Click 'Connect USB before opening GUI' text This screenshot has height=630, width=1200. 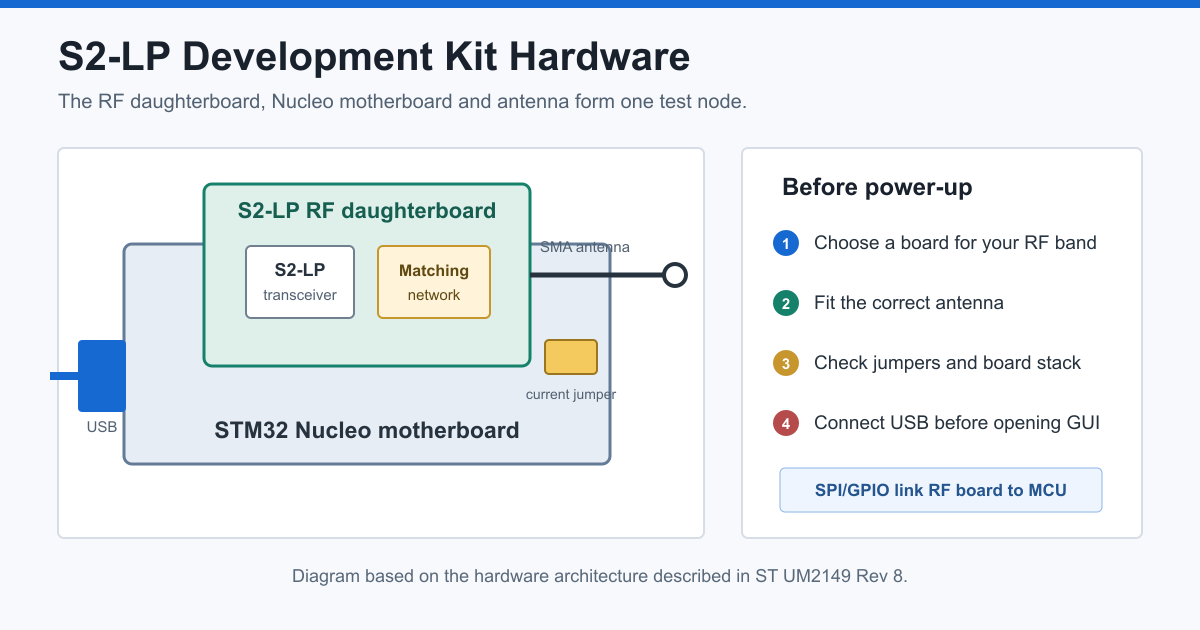(x=957, y=423)
